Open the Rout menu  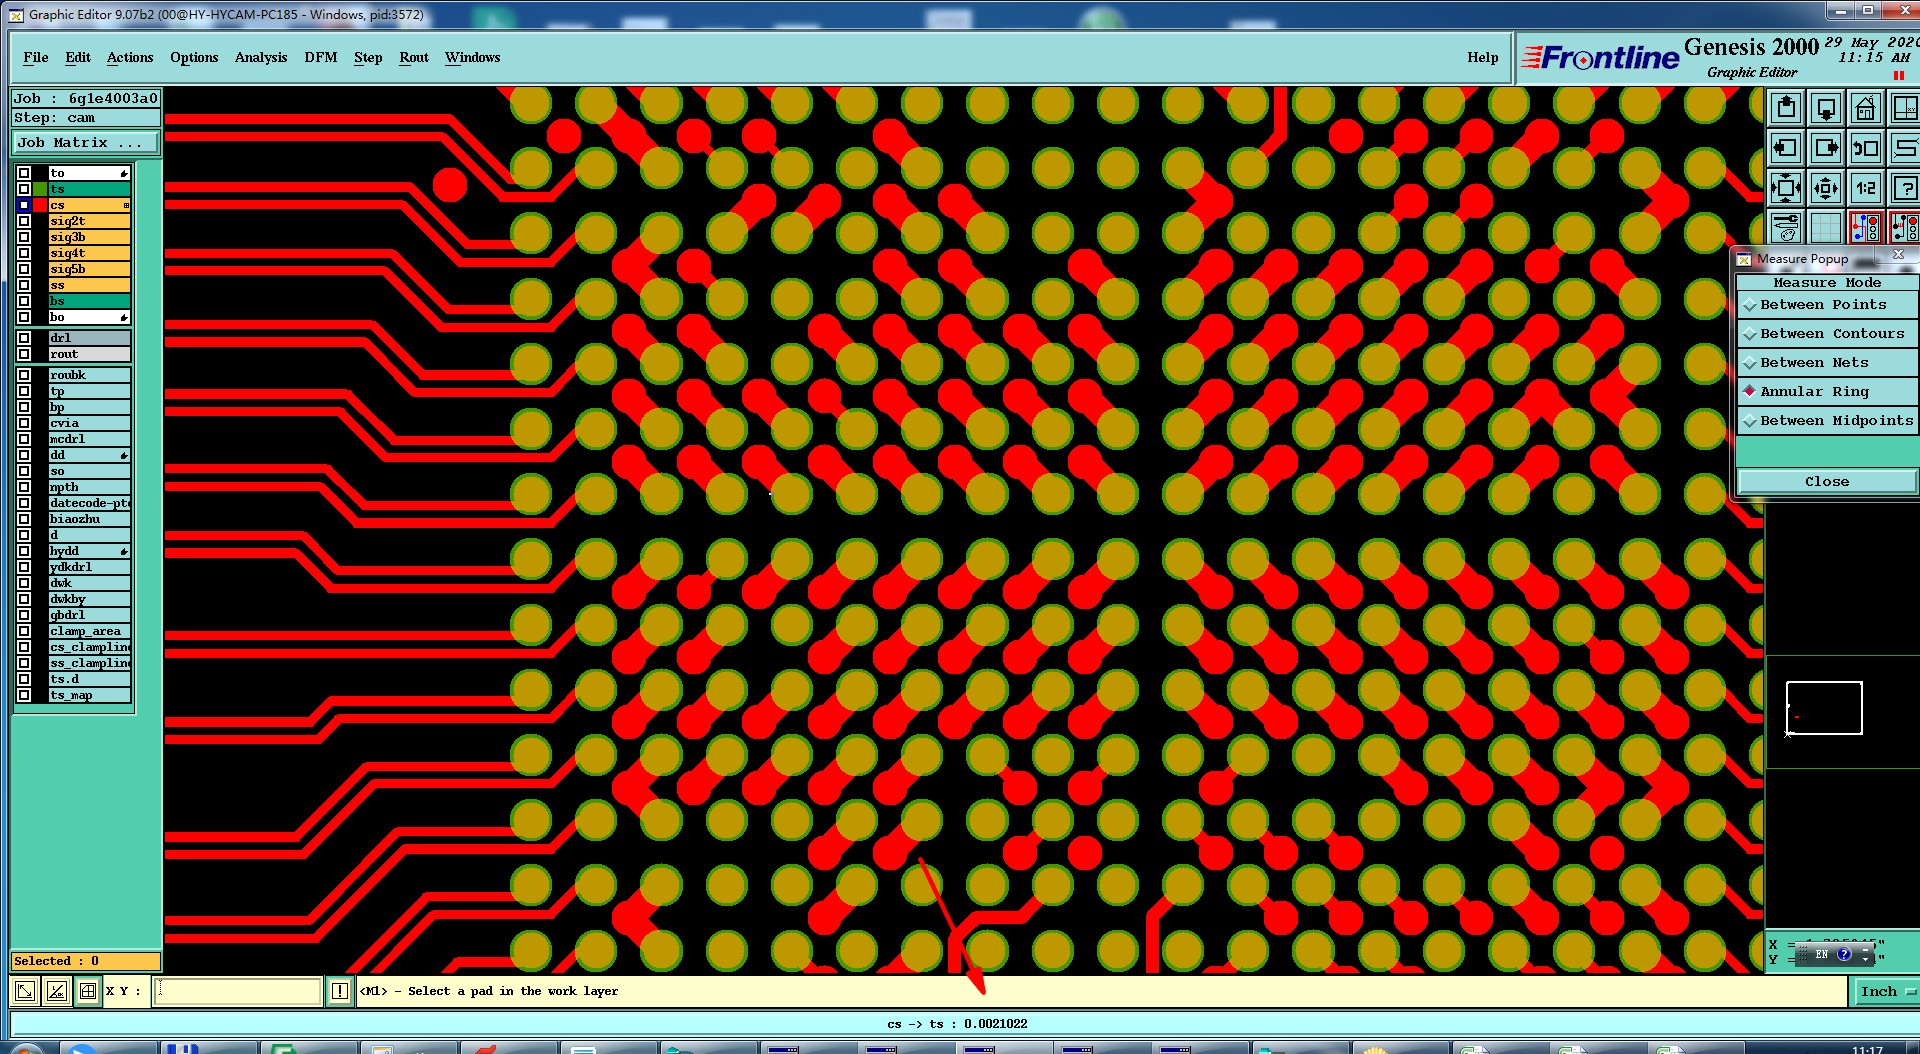click(414, 57)
